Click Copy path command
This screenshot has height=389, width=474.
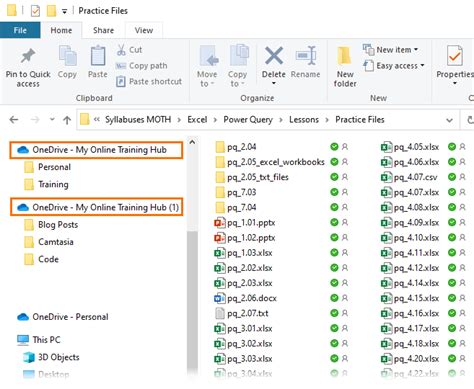point(141,66)
